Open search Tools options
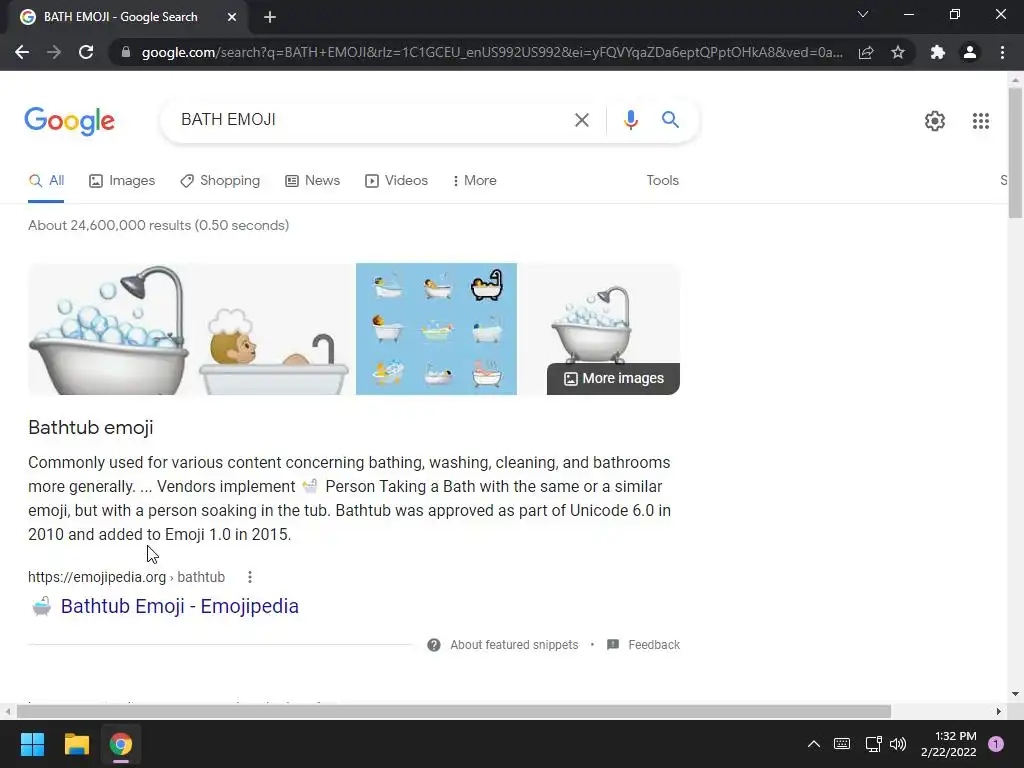Image resolution: width=1024 pixels, height=768 pixels. click(662, 181)
